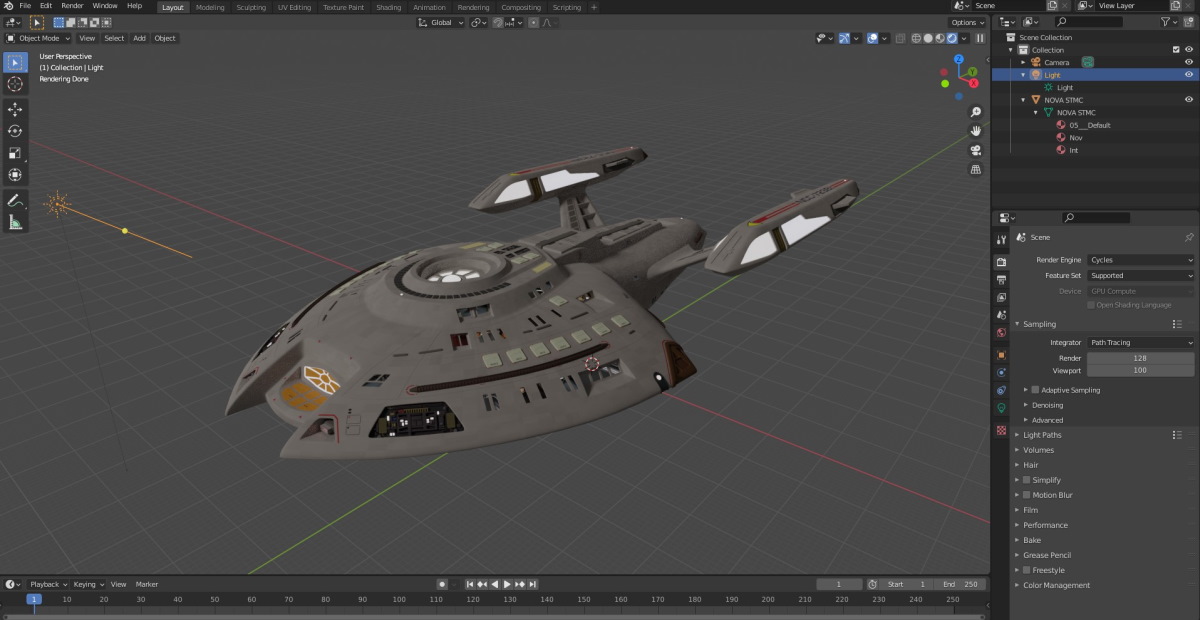
Task: Switch to the UV Editing workspace tab
Action: (x=294, y=7)
